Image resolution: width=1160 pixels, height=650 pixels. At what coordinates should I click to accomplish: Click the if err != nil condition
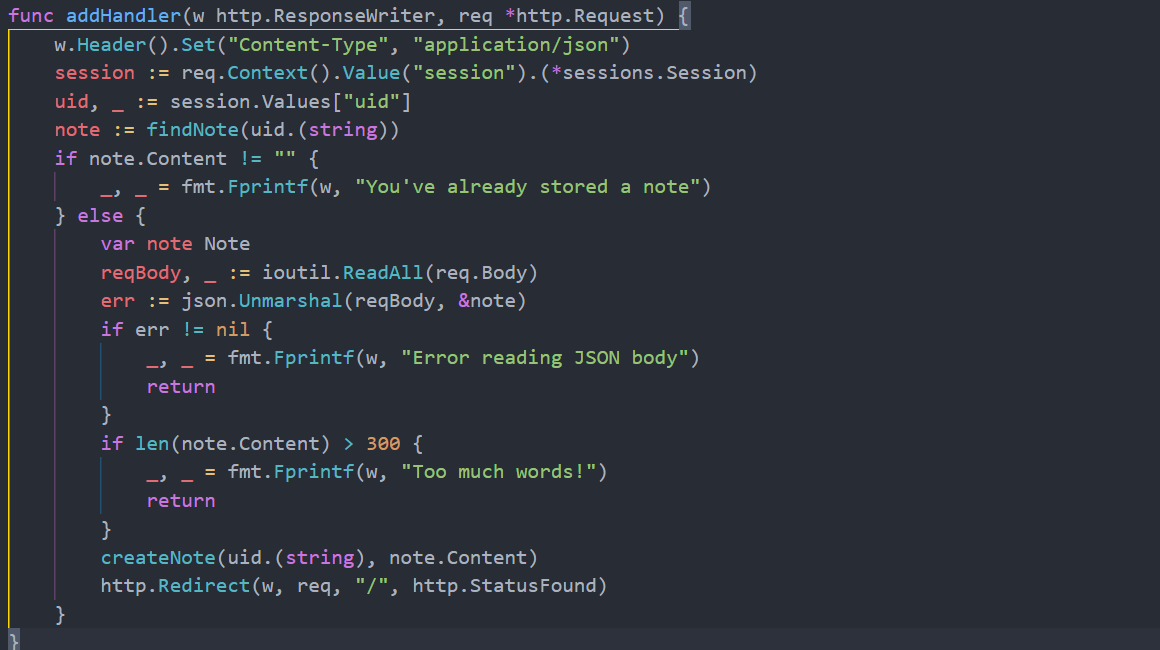(175, 330)
